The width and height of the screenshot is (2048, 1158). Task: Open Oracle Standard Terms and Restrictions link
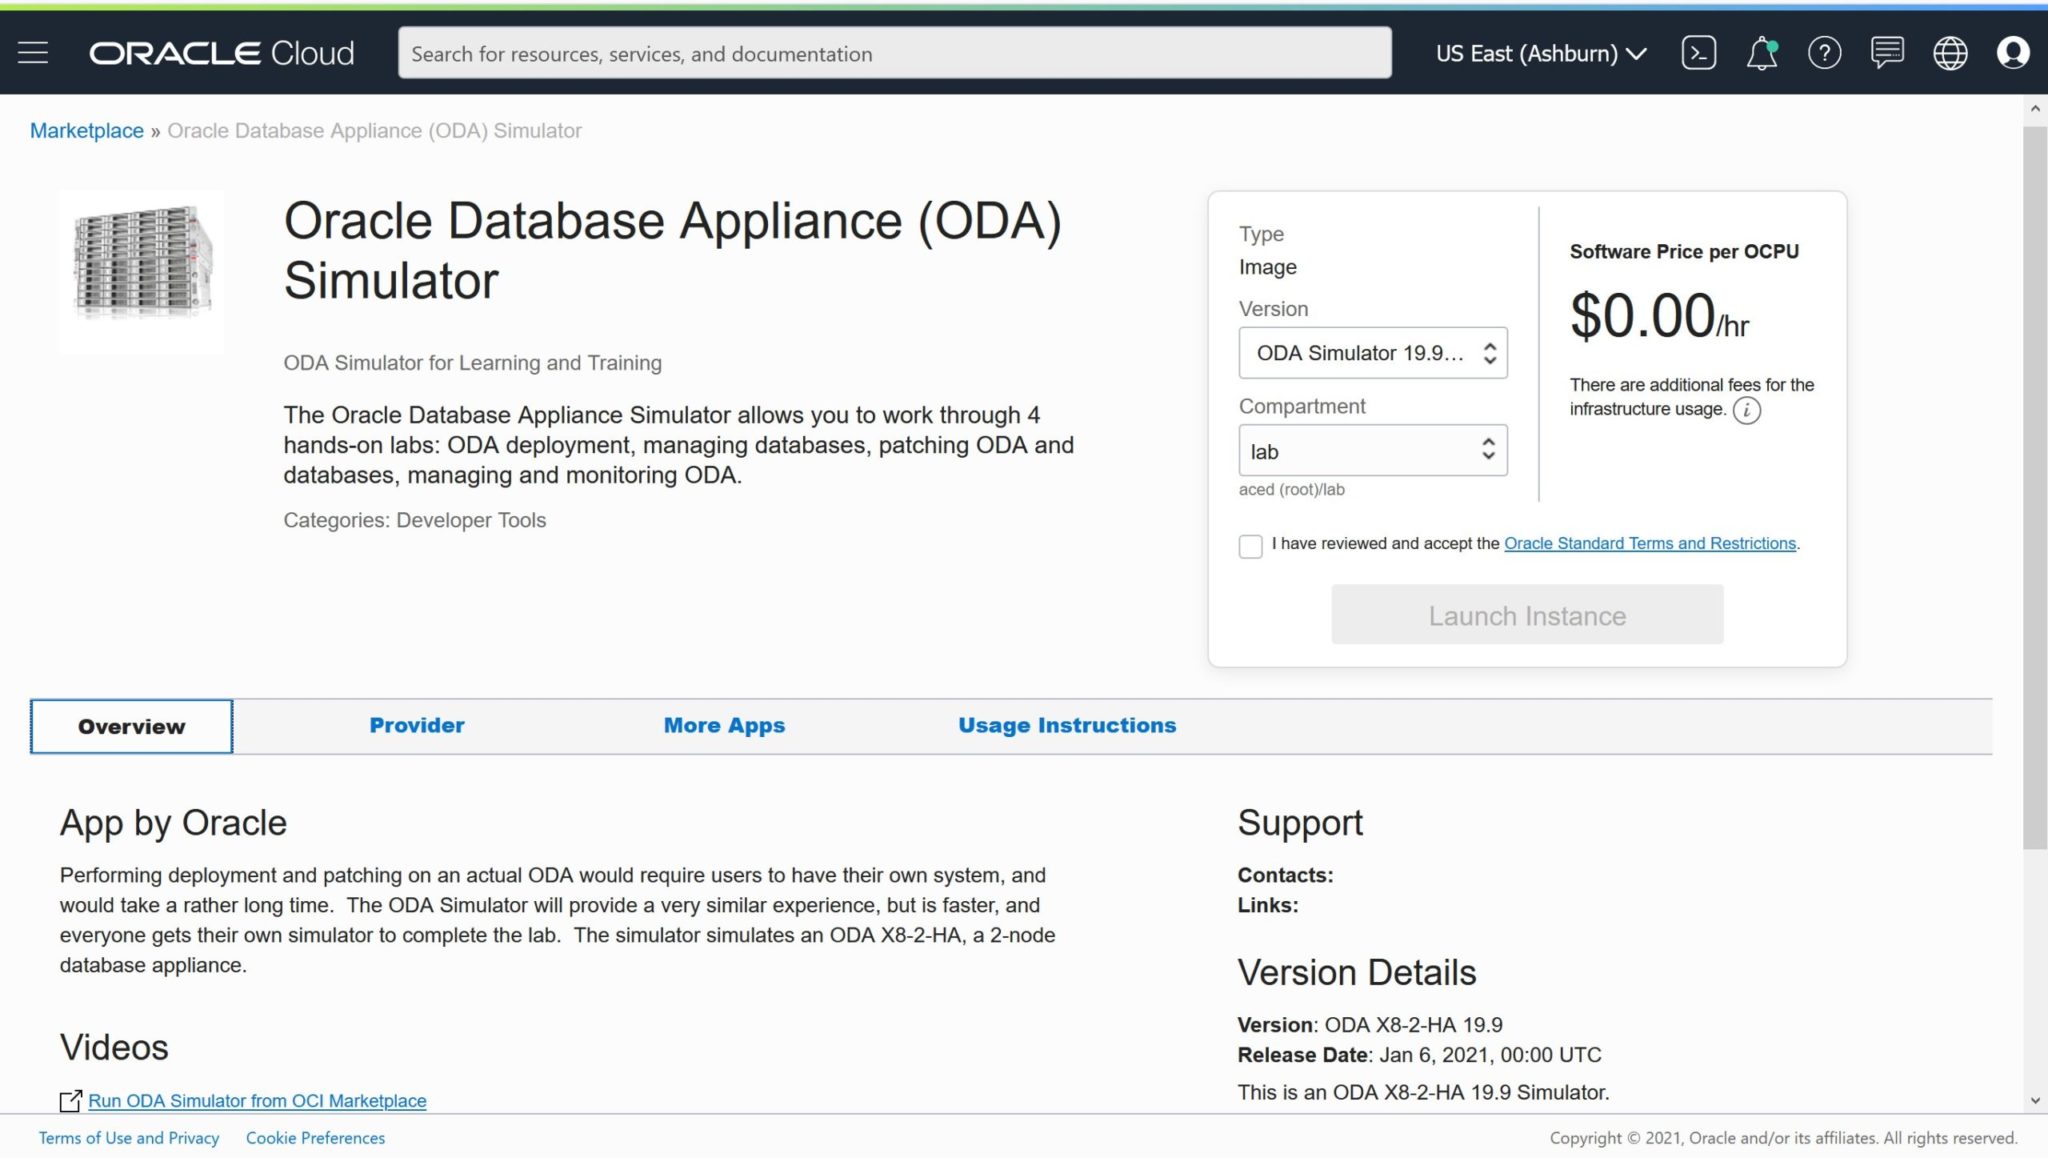click(1650, 543)
